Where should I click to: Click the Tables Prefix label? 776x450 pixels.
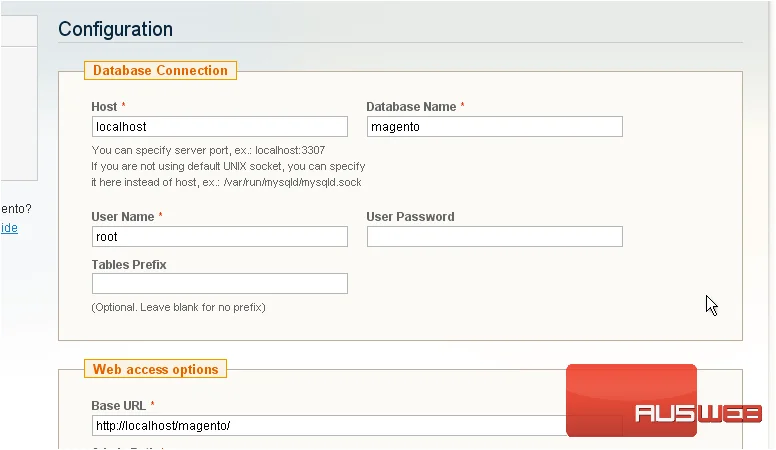coord(129,265)
